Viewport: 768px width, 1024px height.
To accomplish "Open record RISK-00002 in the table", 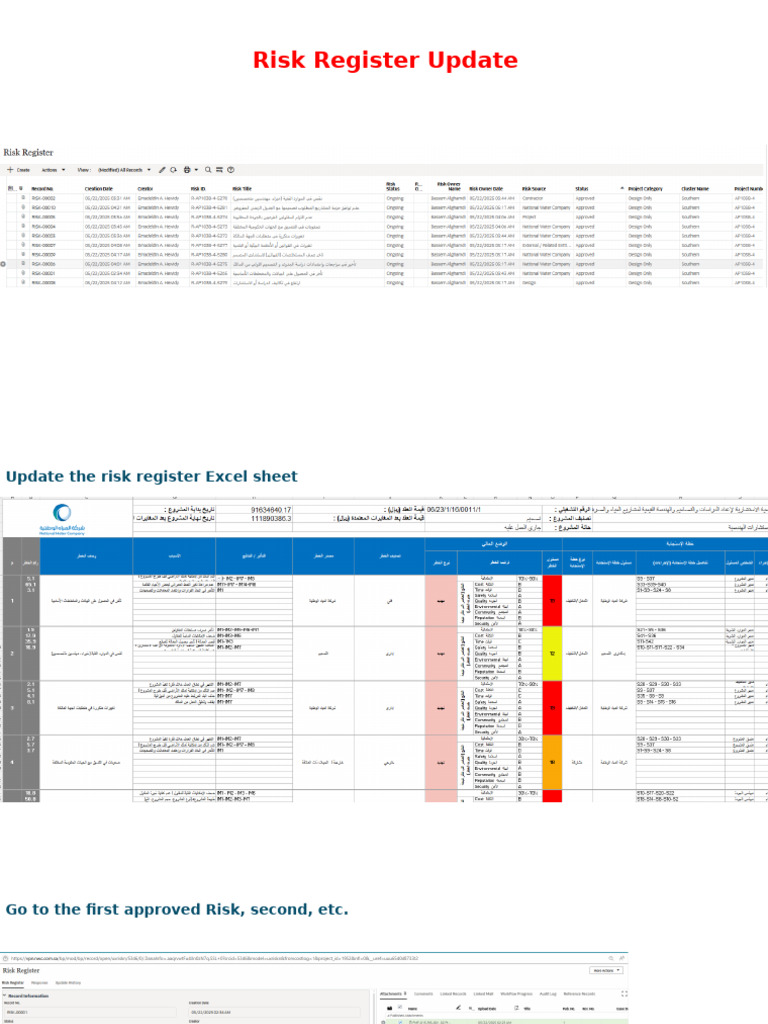I will tap(43, 199).
